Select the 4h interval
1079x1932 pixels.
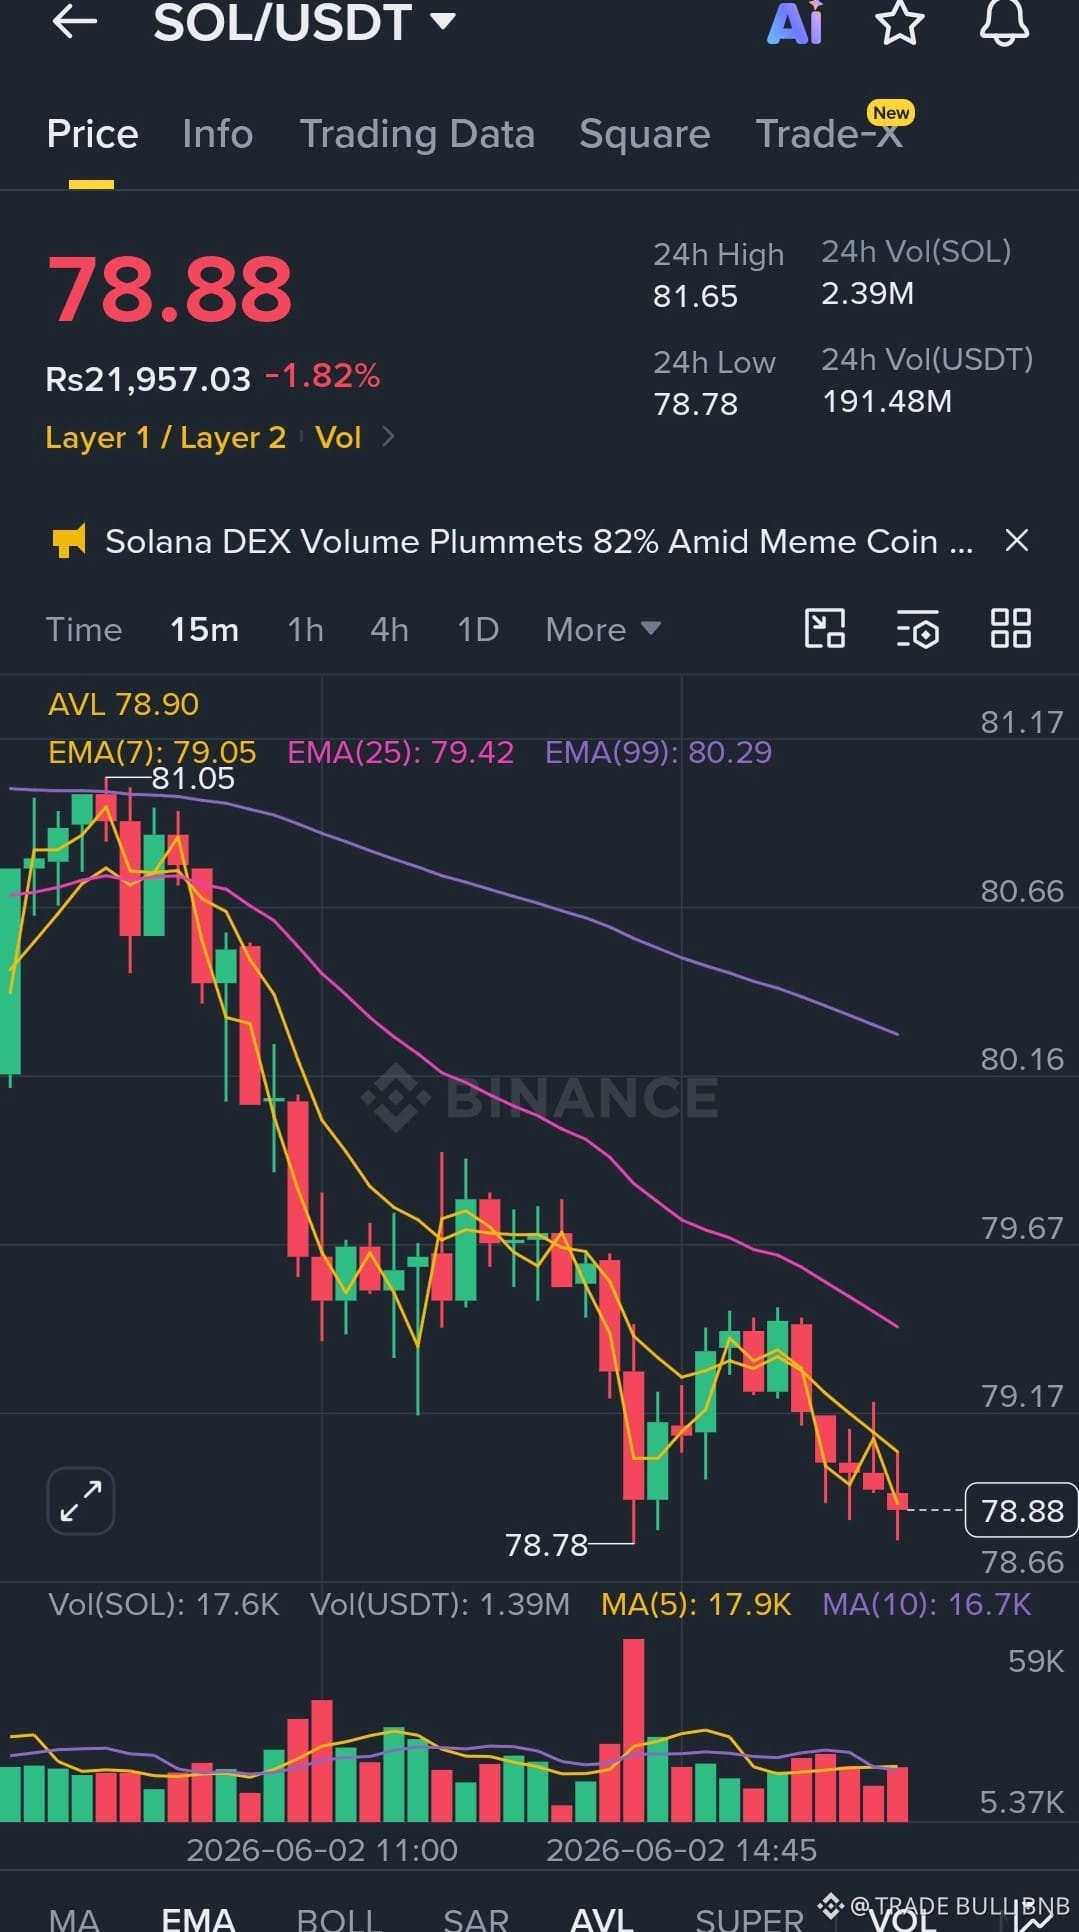tap(389, 629)
